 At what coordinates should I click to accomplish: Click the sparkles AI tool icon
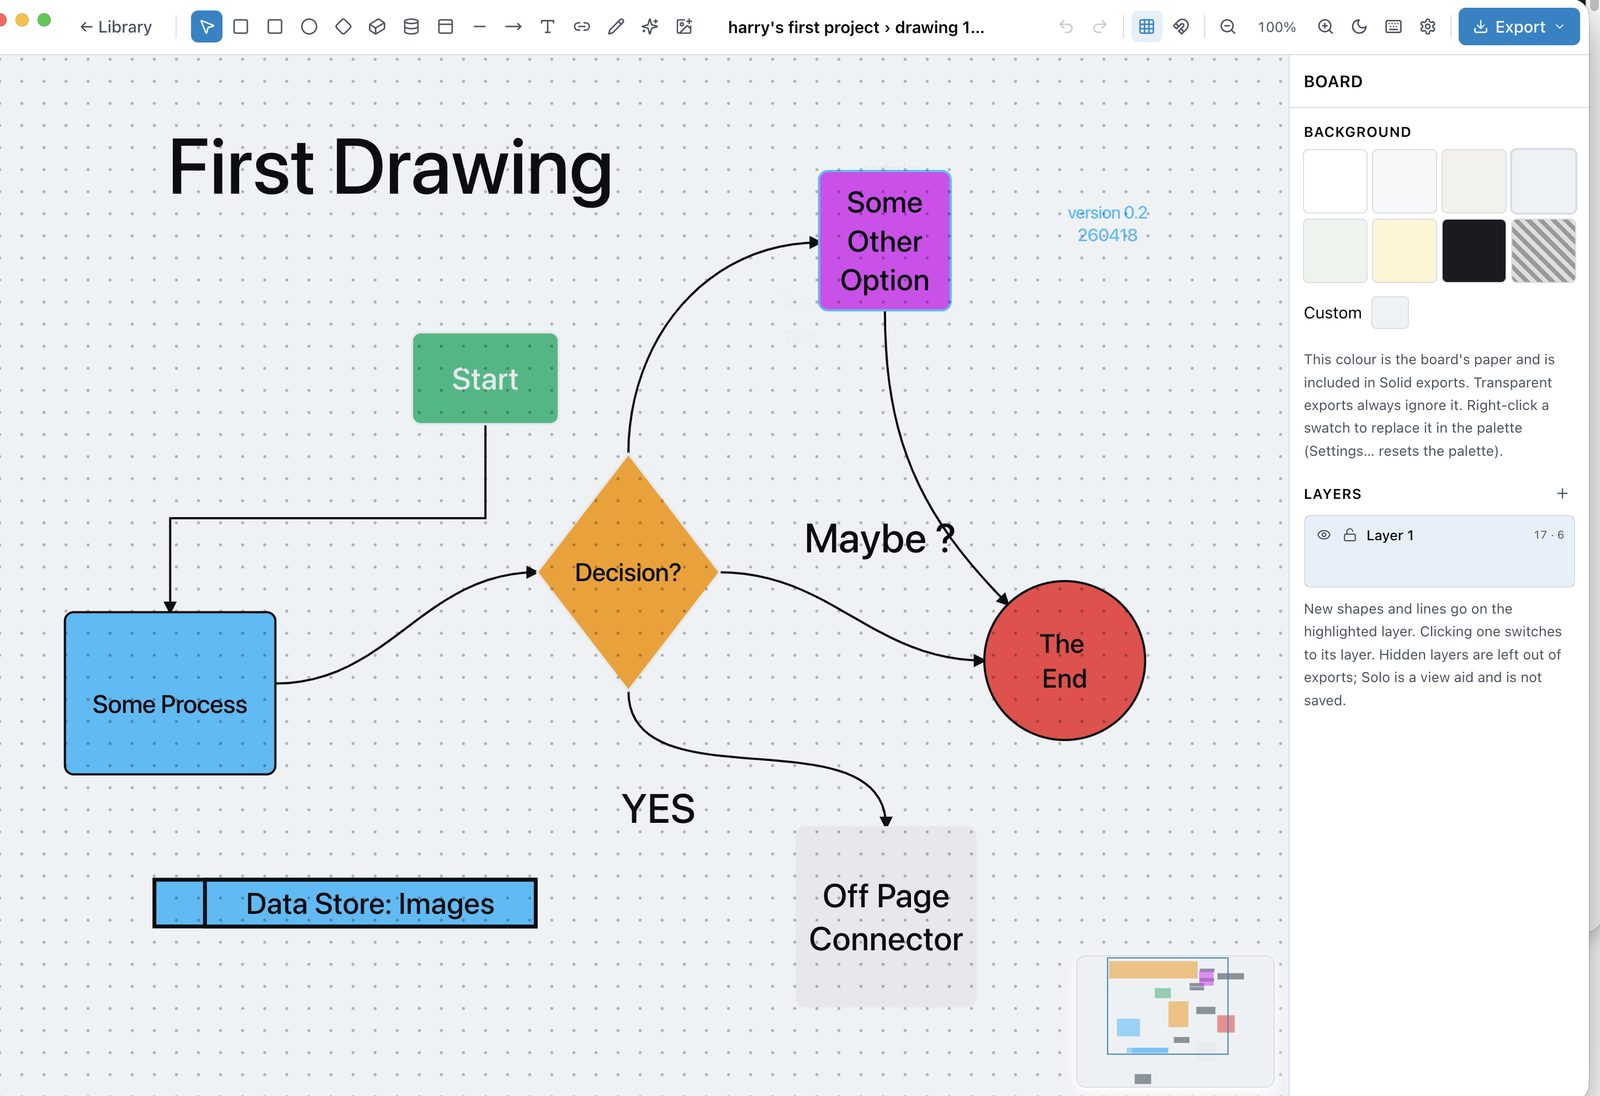pos(650,27)
